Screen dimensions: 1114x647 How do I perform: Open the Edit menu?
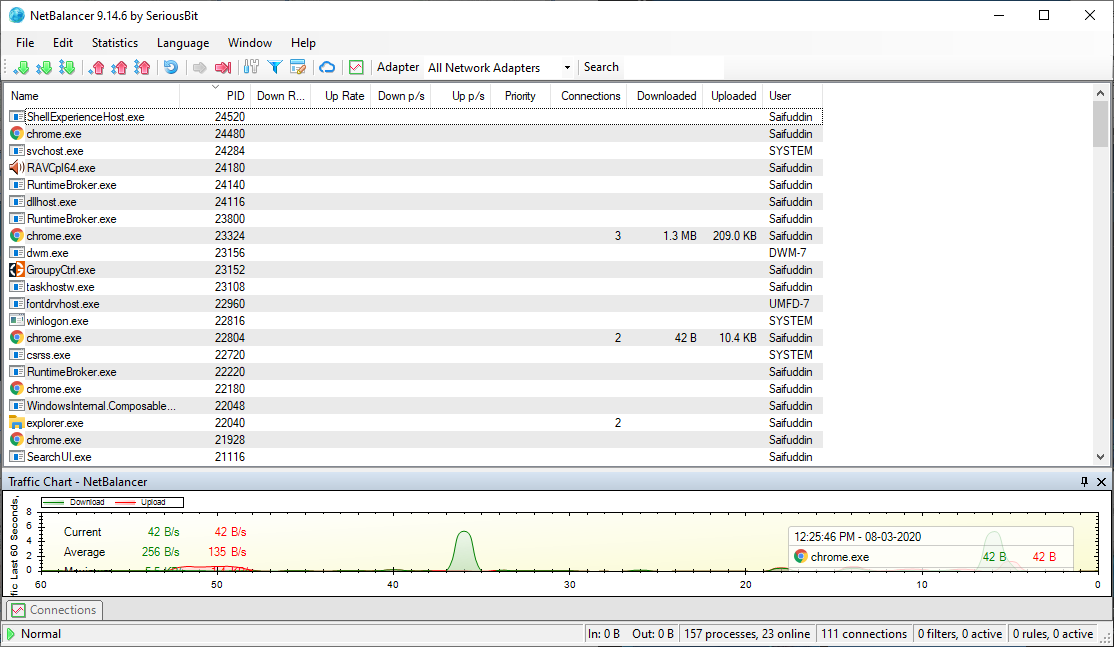(63, 43)
